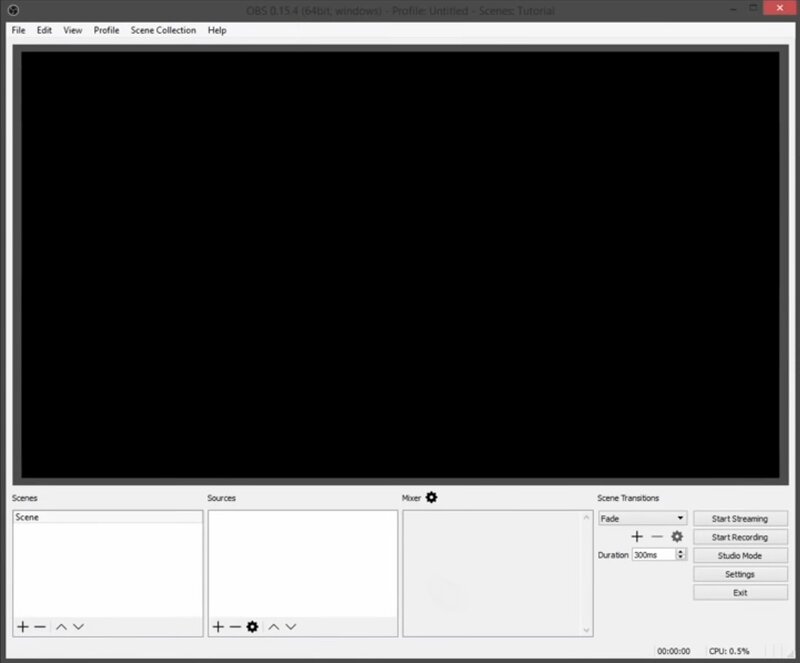Remove selected source with minus icon
Image resolution: width=800 pixels, height=663 pixels.
235,626
